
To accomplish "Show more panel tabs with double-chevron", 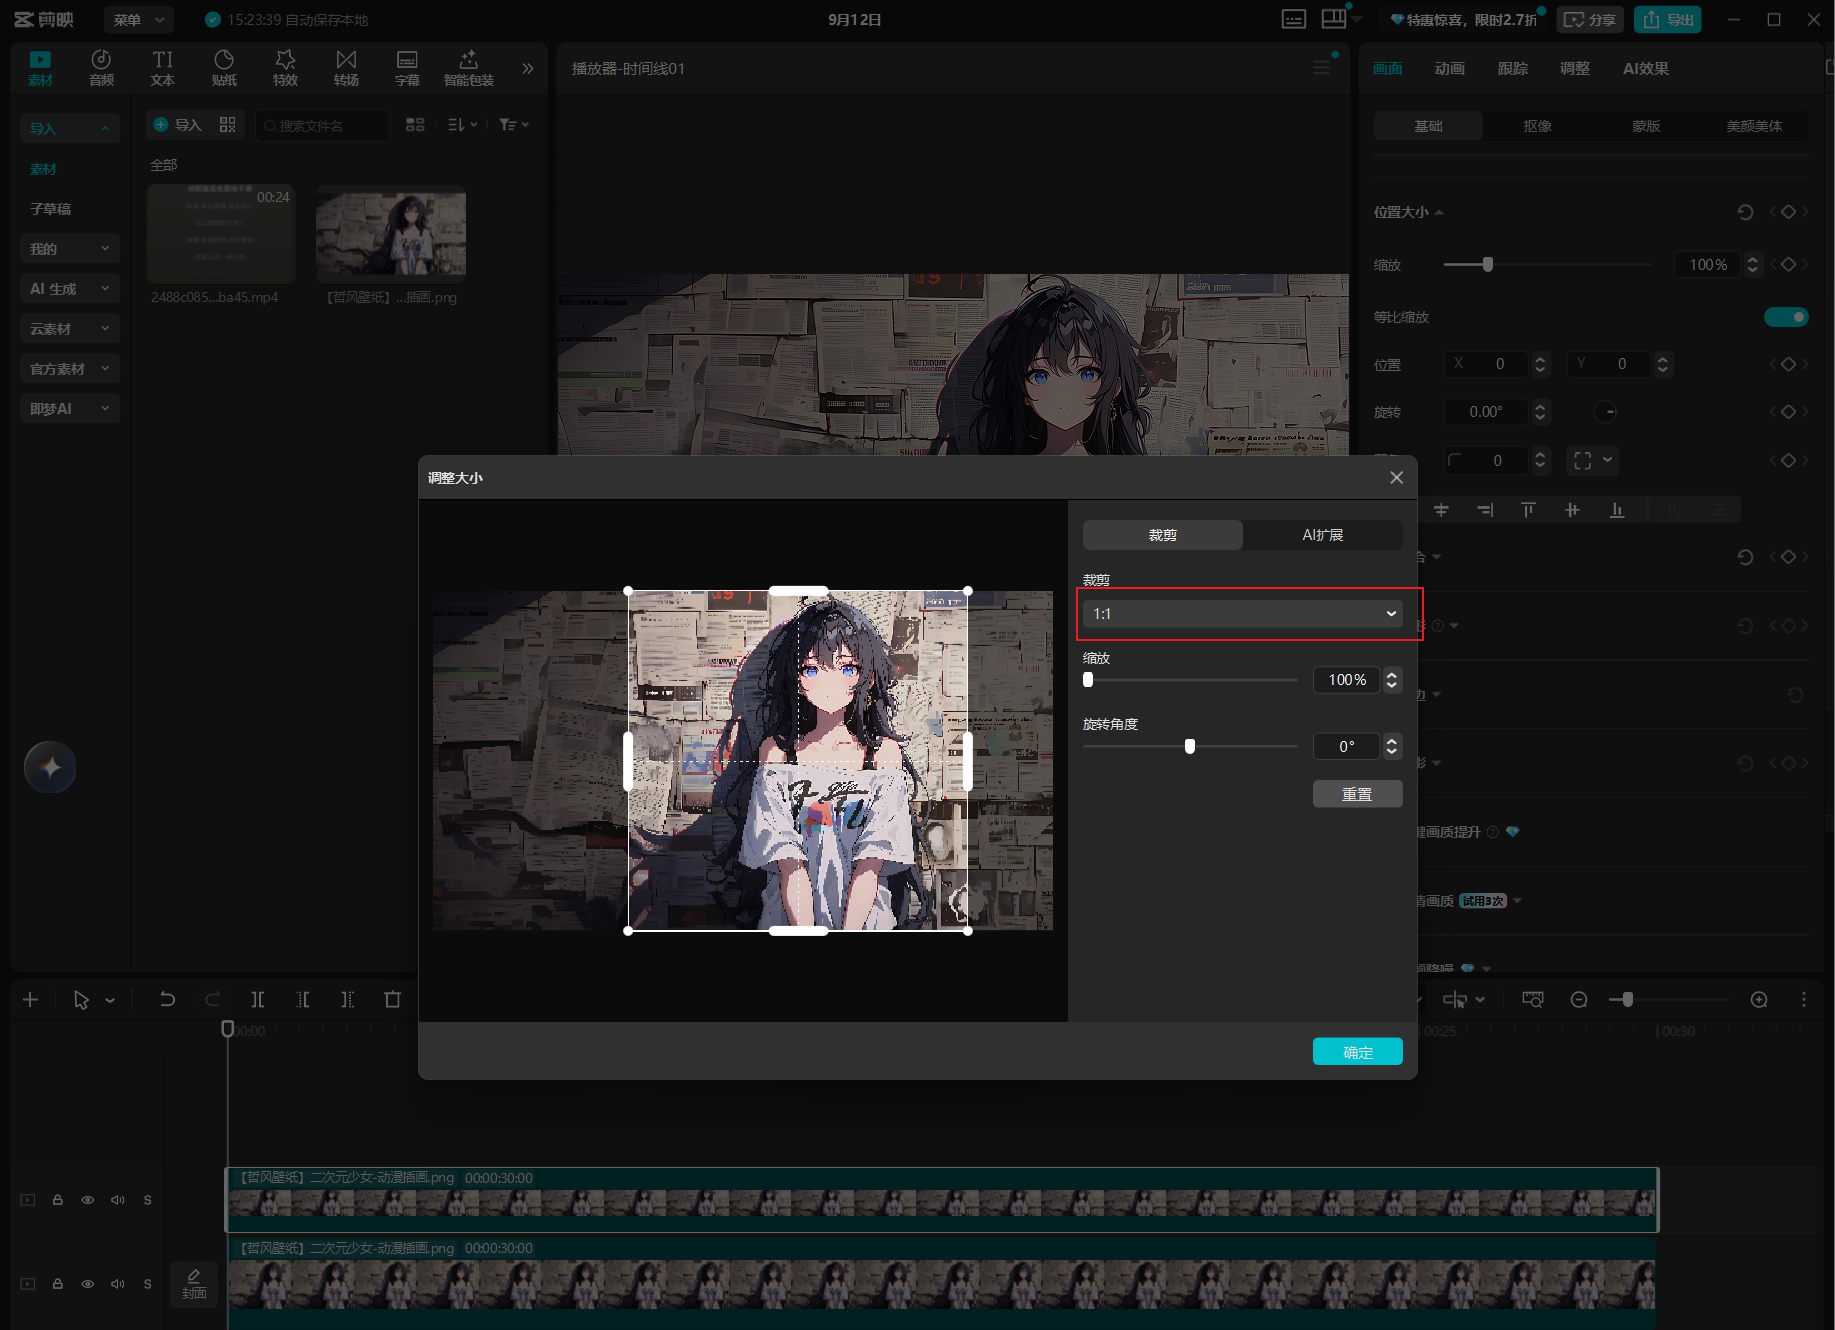I will (x=528, y=68).
